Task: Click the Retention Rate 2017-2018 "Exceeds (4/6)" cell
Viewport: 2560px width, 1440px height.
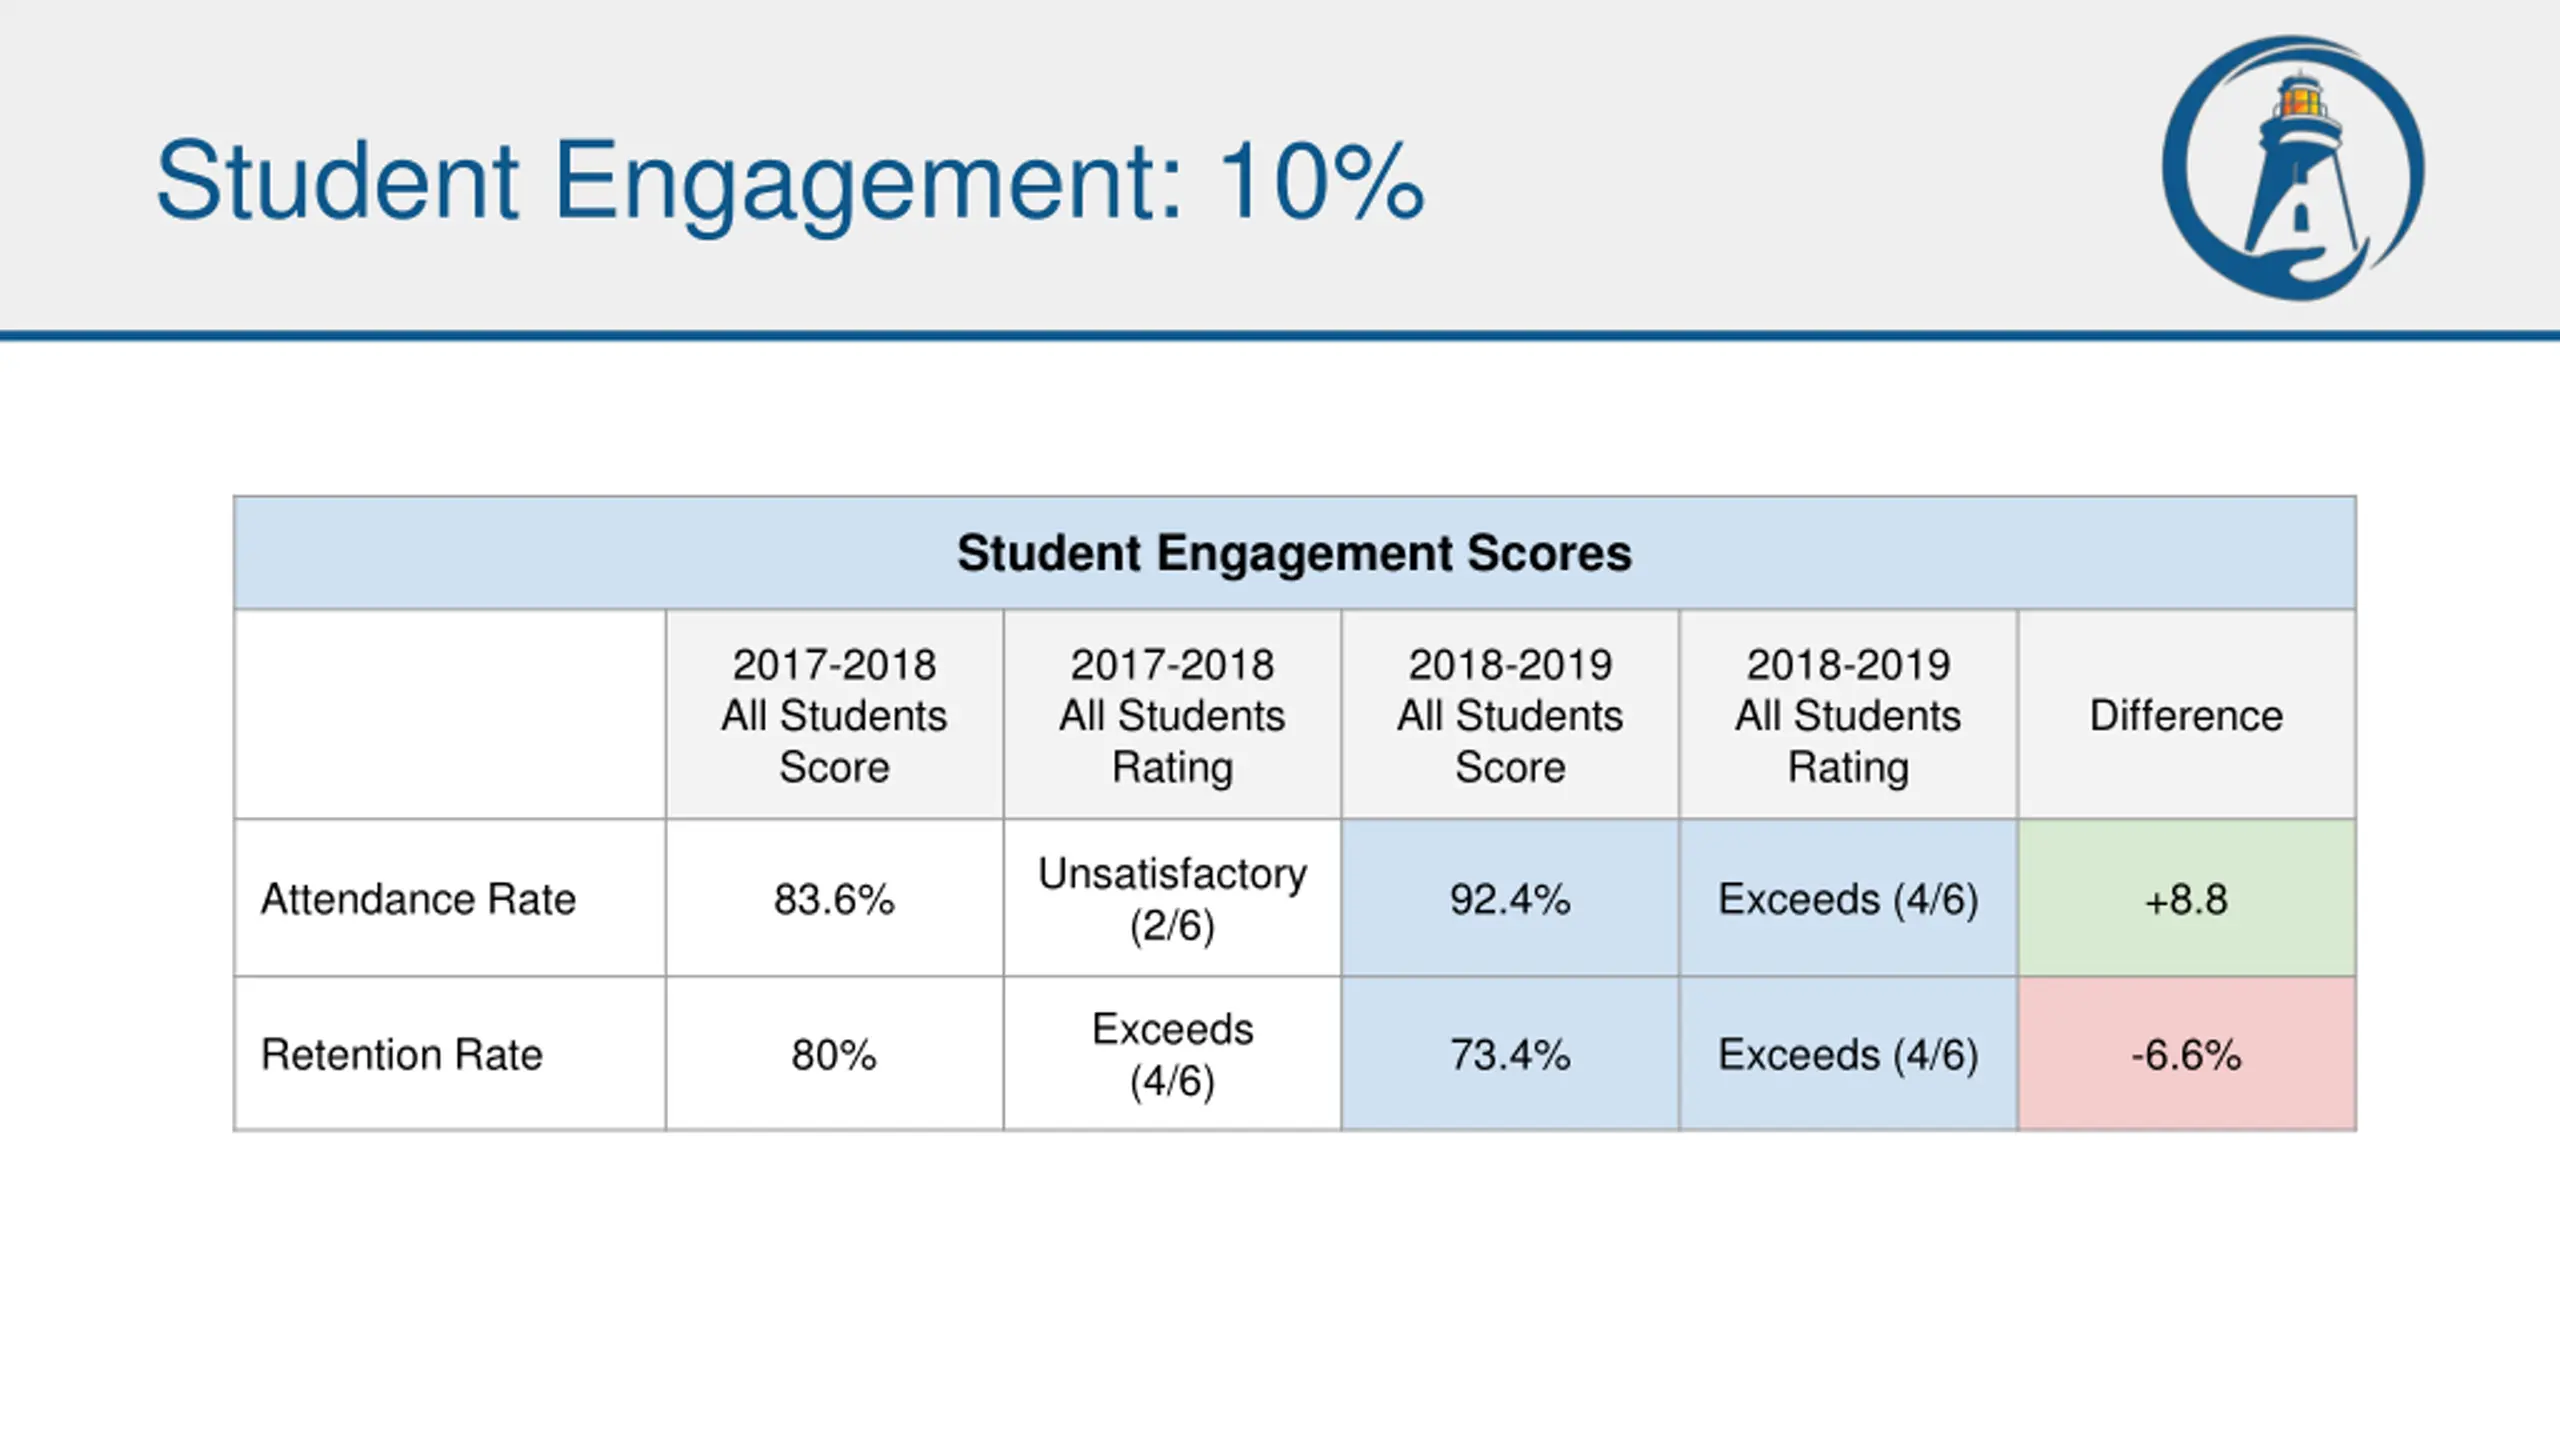Action: coord(1172,1055)
